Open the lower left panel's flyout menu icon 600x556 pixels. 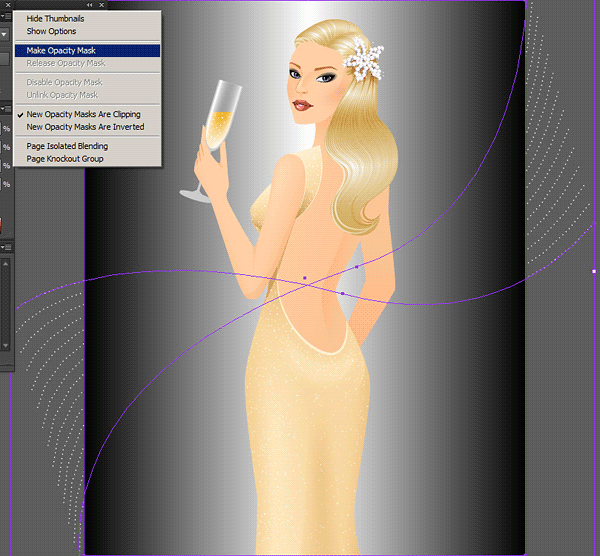[6, 247]
